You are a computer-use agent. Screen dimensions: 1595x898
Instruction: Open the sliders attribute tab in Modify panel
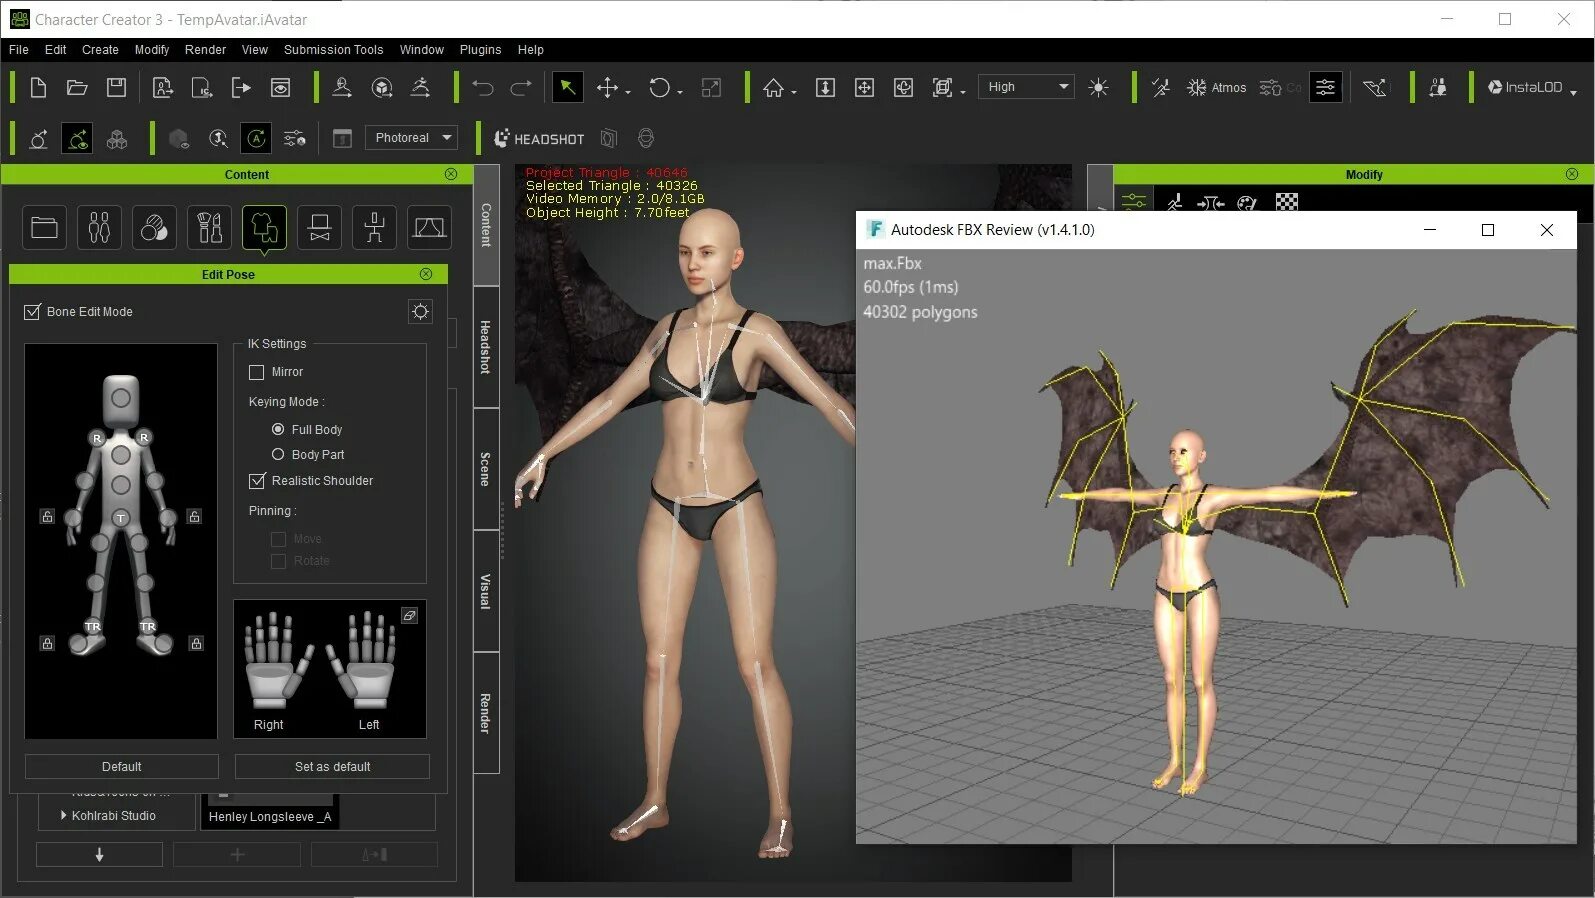1134,202
